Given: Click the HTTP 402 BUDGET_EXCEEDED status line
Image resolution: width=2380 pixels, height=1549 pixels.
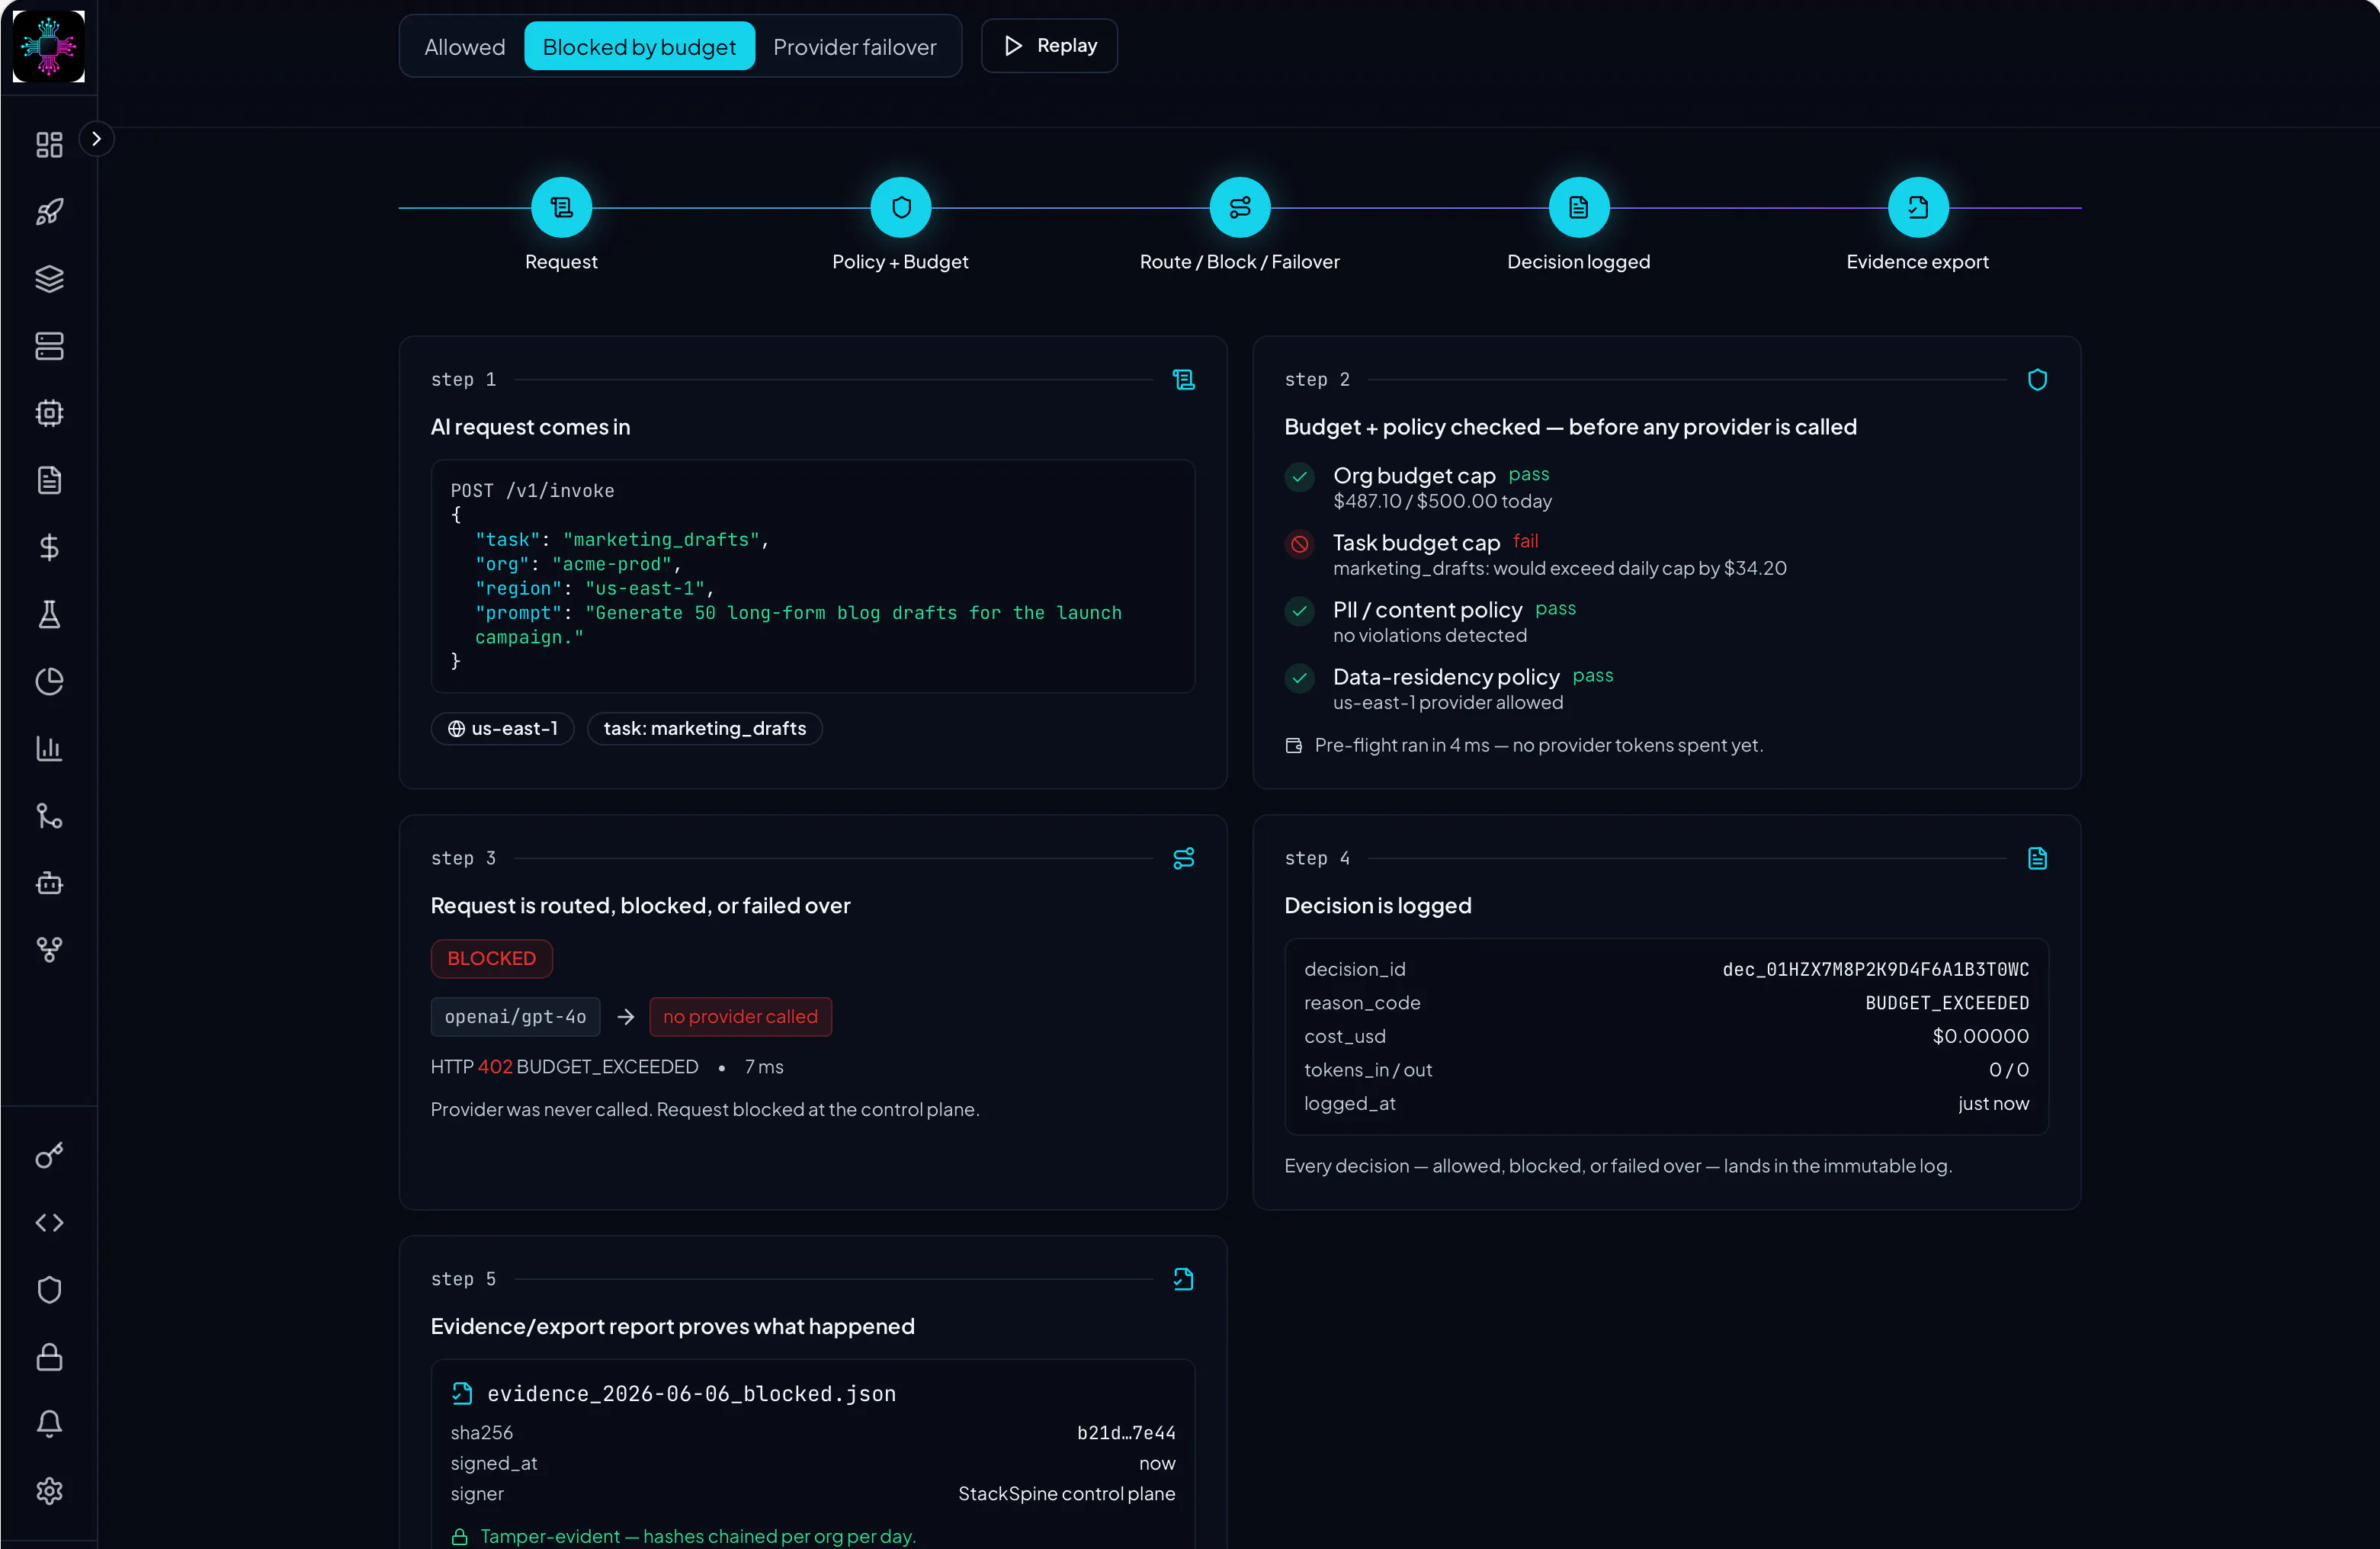Looking at the screenshot, I should click(565, 1067).
